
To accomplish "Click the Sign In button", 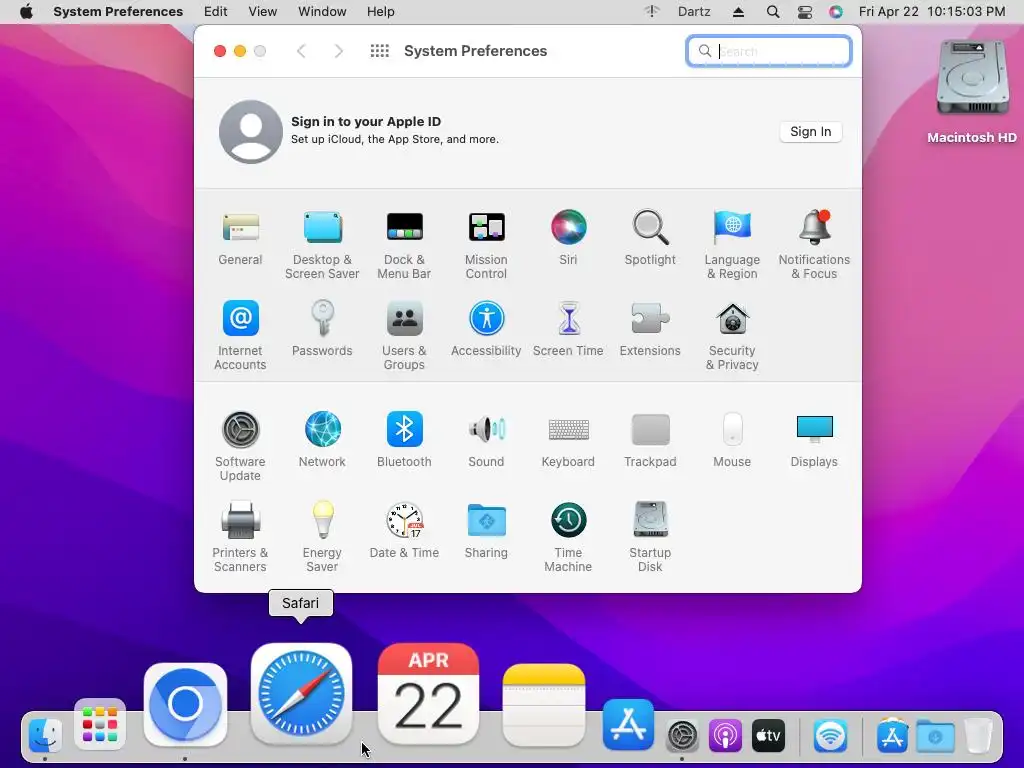I will point(810,131).
